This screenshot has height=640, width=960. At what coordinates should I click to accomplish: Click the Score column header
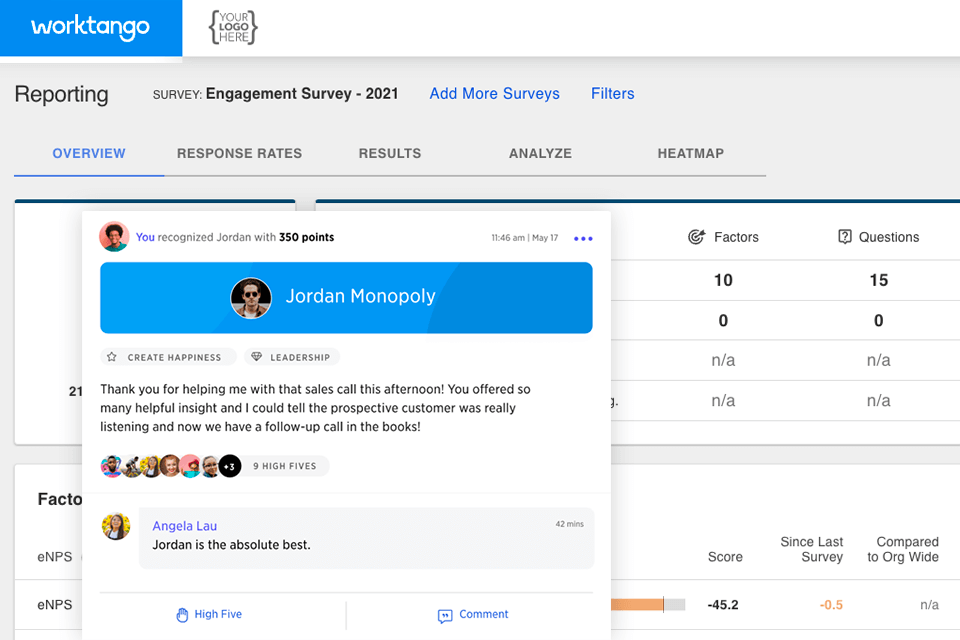(725, 557)
